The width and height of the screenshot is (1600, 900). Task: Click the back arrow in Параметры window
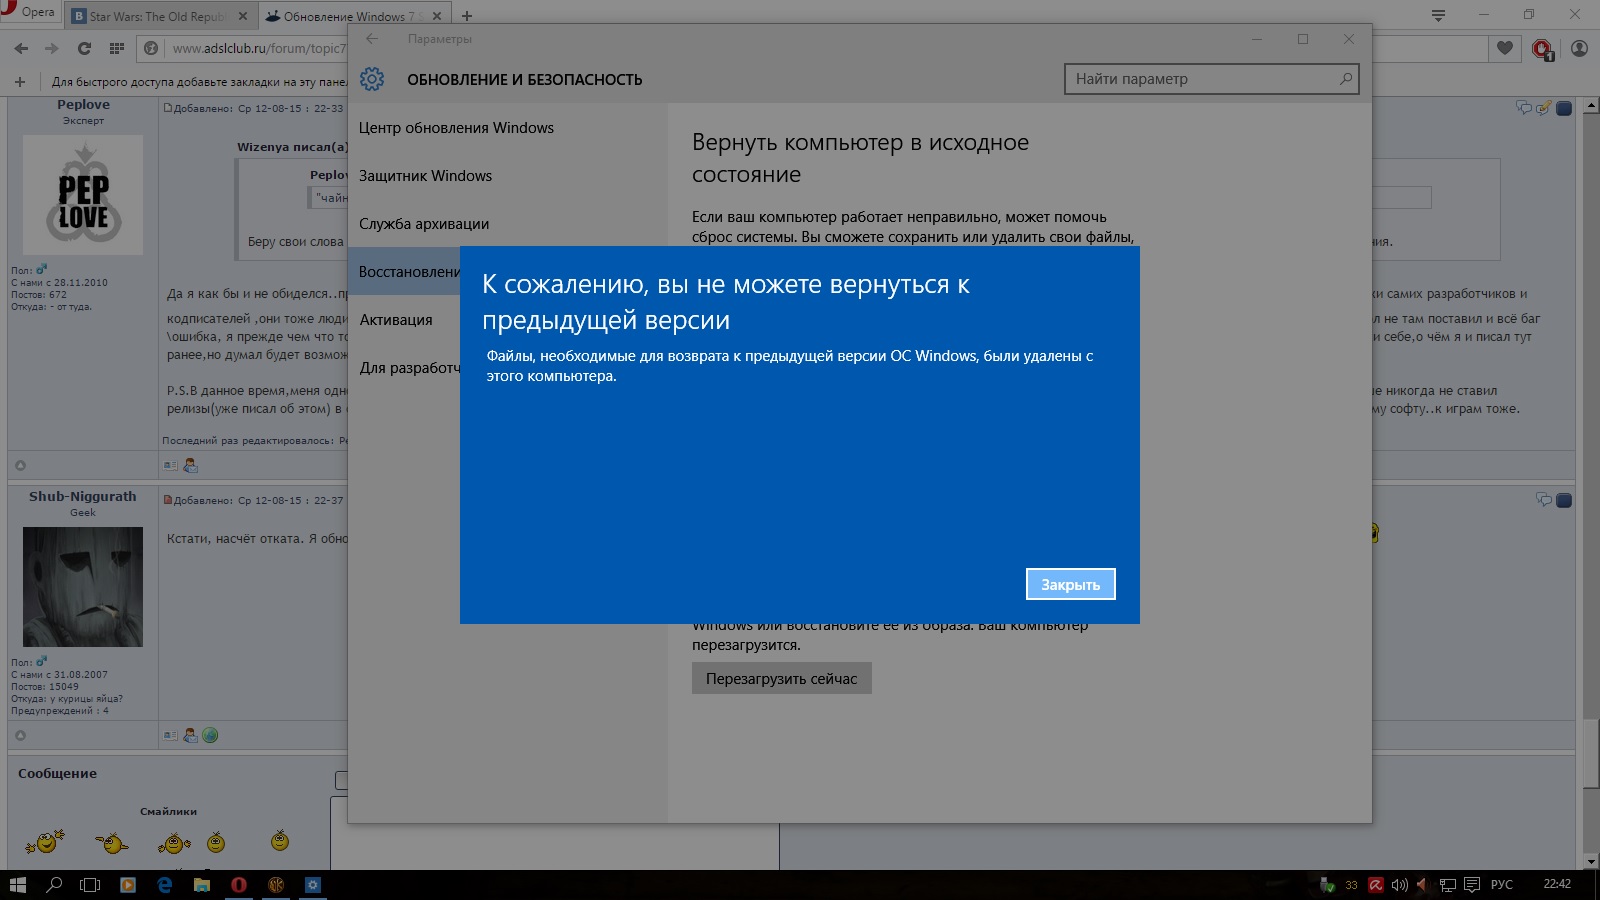pos(372,39)
